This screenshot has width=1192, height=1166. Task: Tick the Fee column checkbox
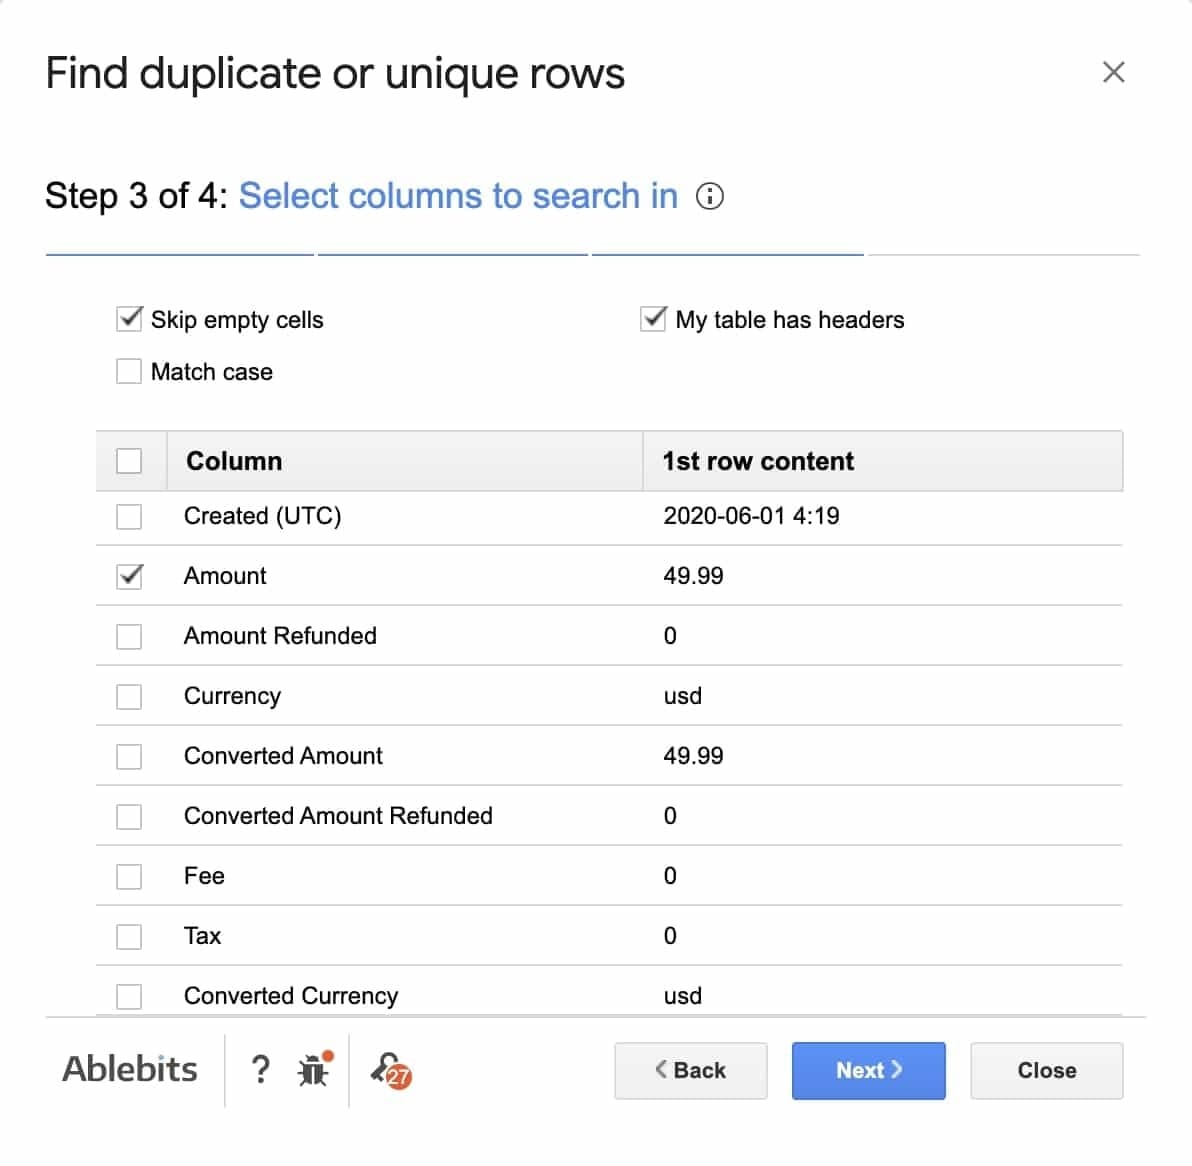click(x=129, y=876)
